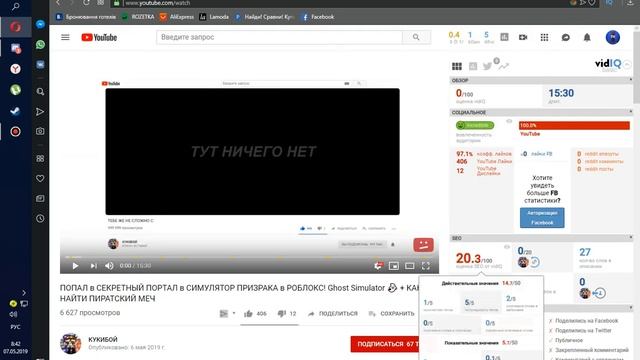Screen dimensions: 640x360
Task: Open the ROZETKA bookmark
Action: point(138,17)
